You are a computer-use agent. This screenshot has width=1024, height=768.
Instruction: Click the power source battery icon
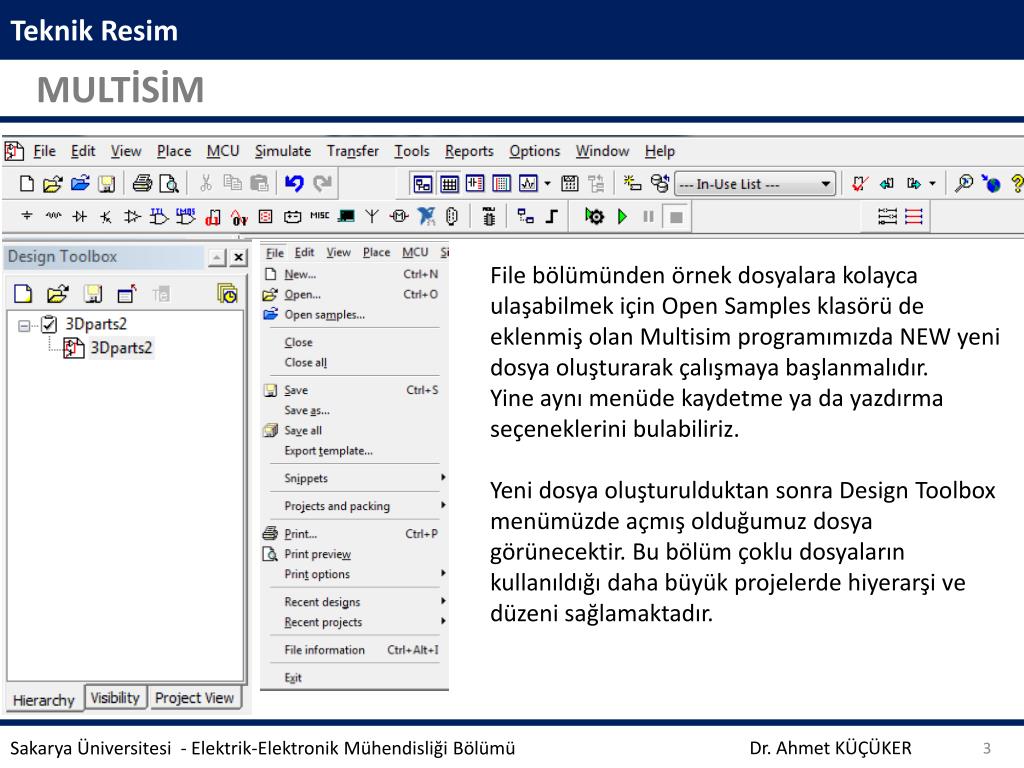click(292, 216)
